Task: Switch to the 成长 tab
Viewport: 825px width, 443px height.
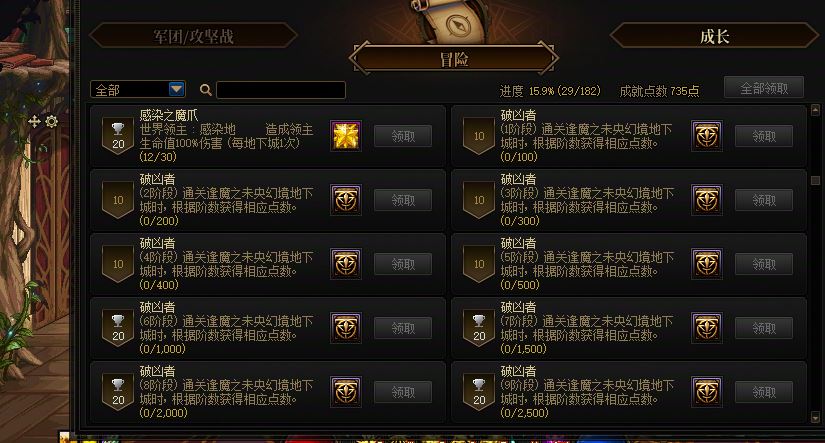Action: [714, 36]
